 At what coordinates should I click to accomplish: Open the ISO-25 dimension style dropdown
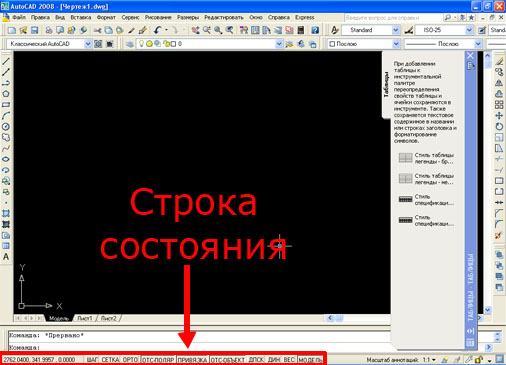[469, 30]
